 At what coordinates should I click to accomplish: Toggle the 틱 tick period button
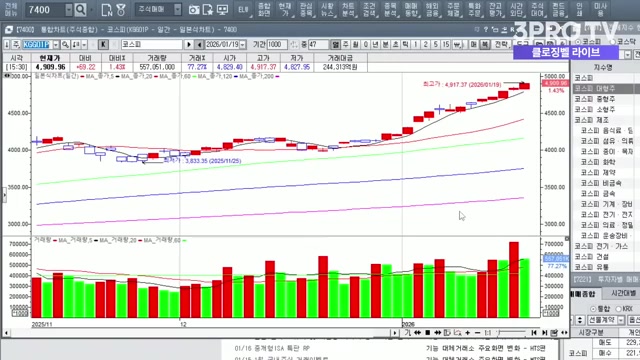[405, 44]
